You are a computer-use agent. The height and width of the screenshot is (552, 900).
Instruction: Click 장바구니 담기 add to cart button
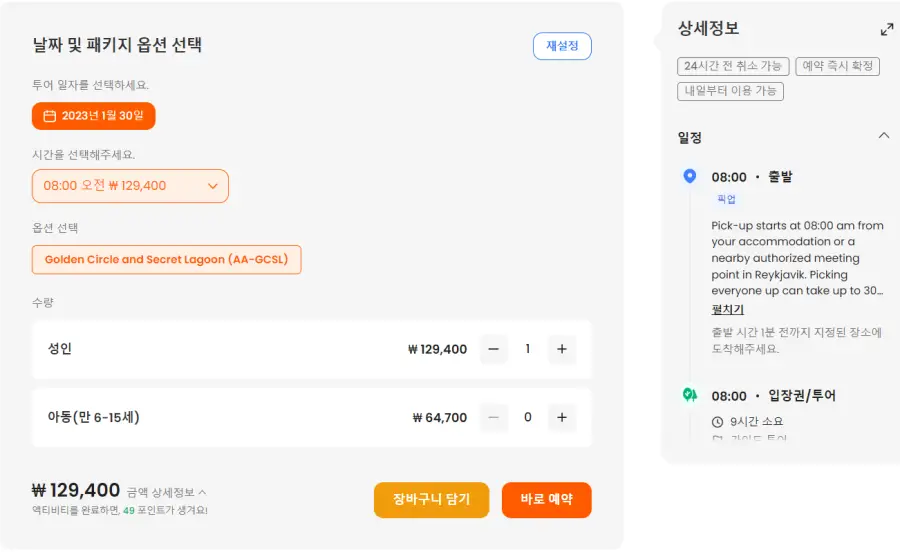(432, 500)
